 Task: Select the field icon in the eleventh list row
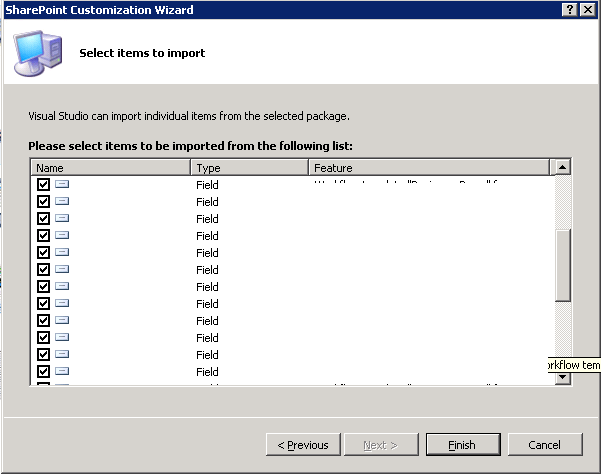coord(62,354)
